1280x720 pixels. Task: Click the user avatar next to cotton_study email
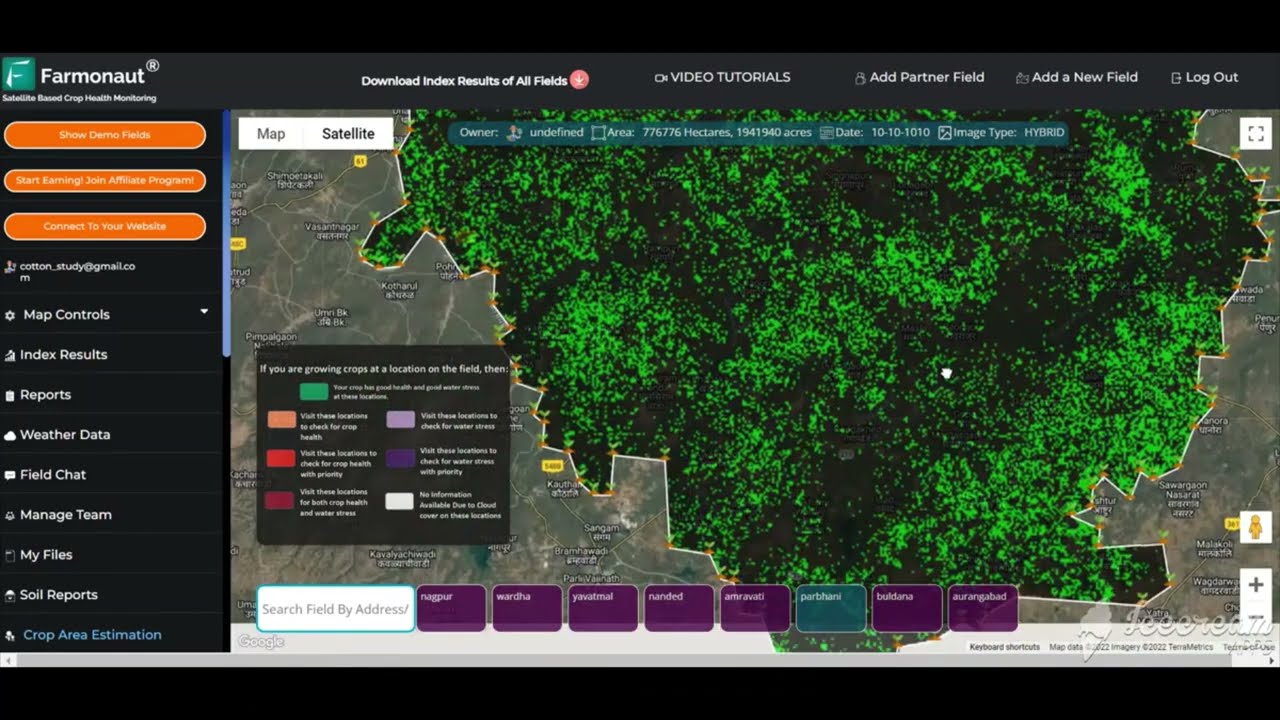[10, 267]
